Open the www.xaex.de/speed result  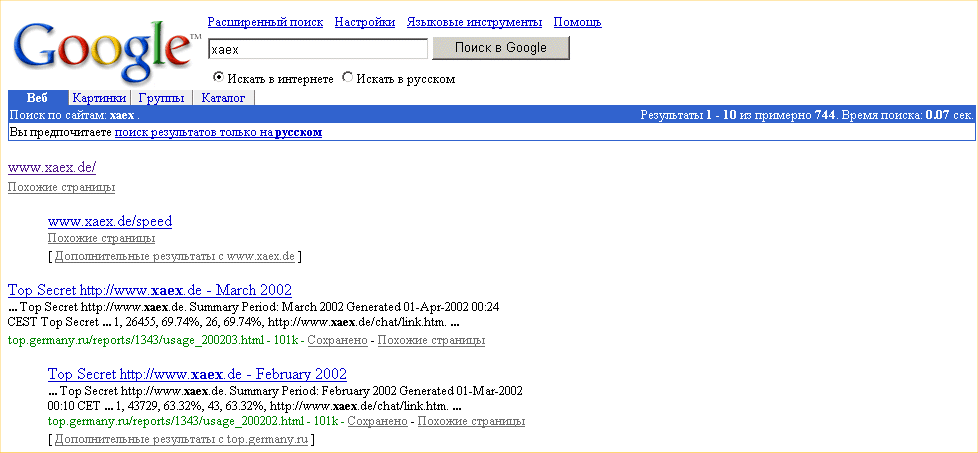click(110, 222)
